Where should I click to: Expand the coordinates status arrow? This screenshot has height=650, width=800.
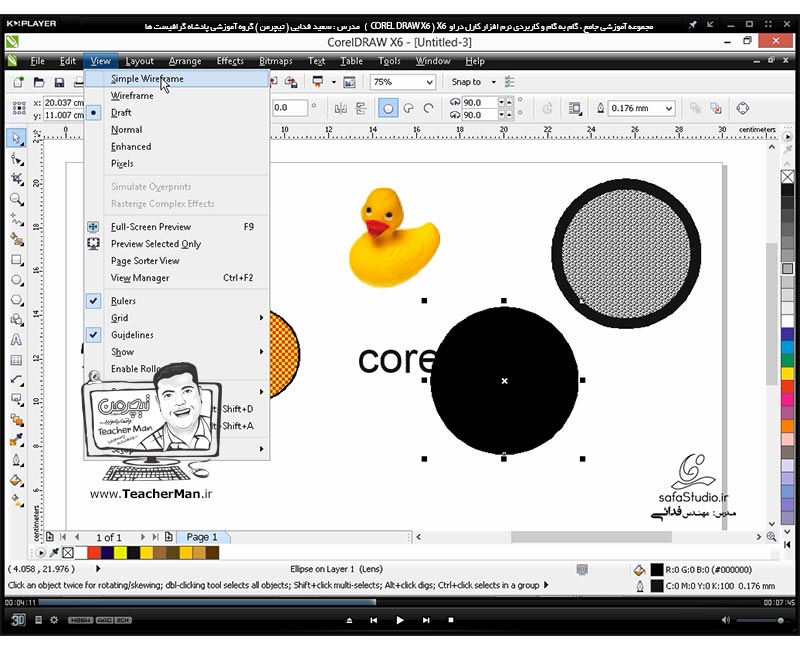coord(98,568)
